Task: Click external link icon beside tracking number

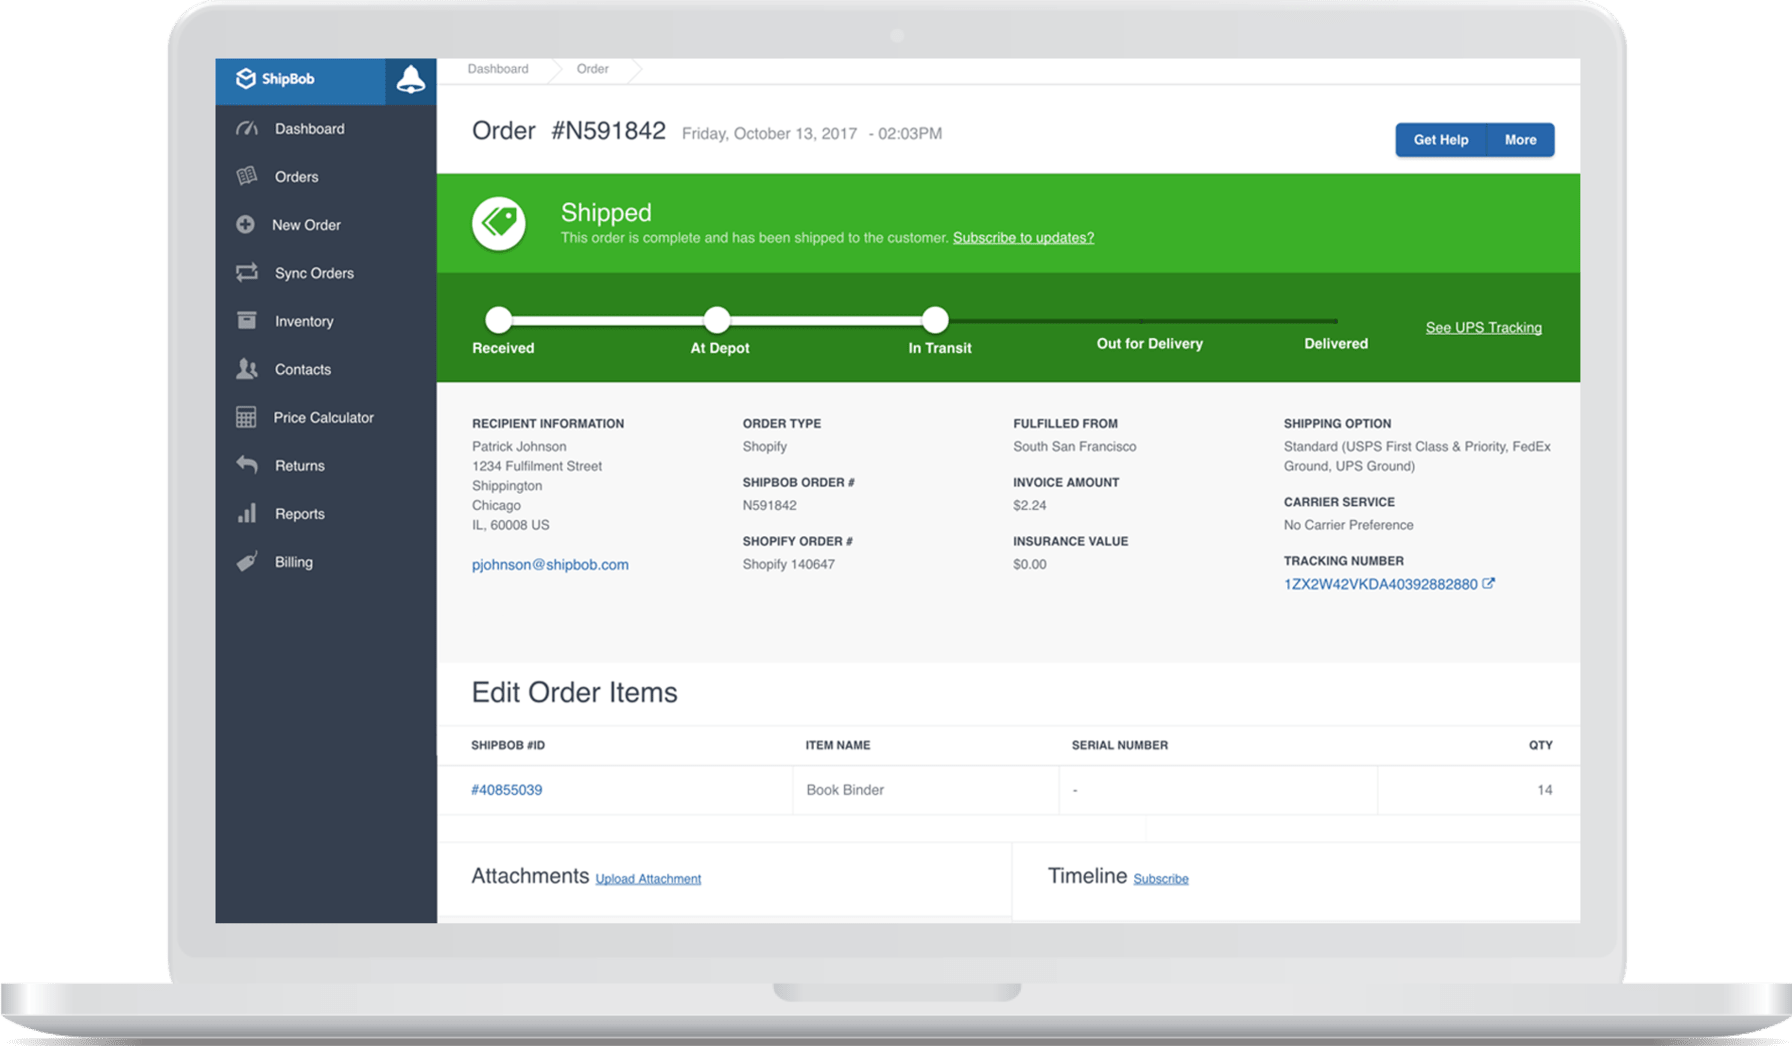Action: click(x=1488, y=584)
